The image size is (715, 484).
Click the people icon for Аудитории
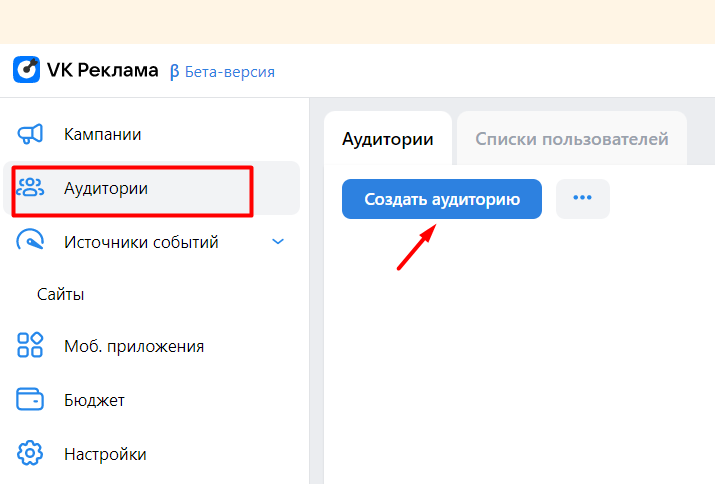[31, 188]
